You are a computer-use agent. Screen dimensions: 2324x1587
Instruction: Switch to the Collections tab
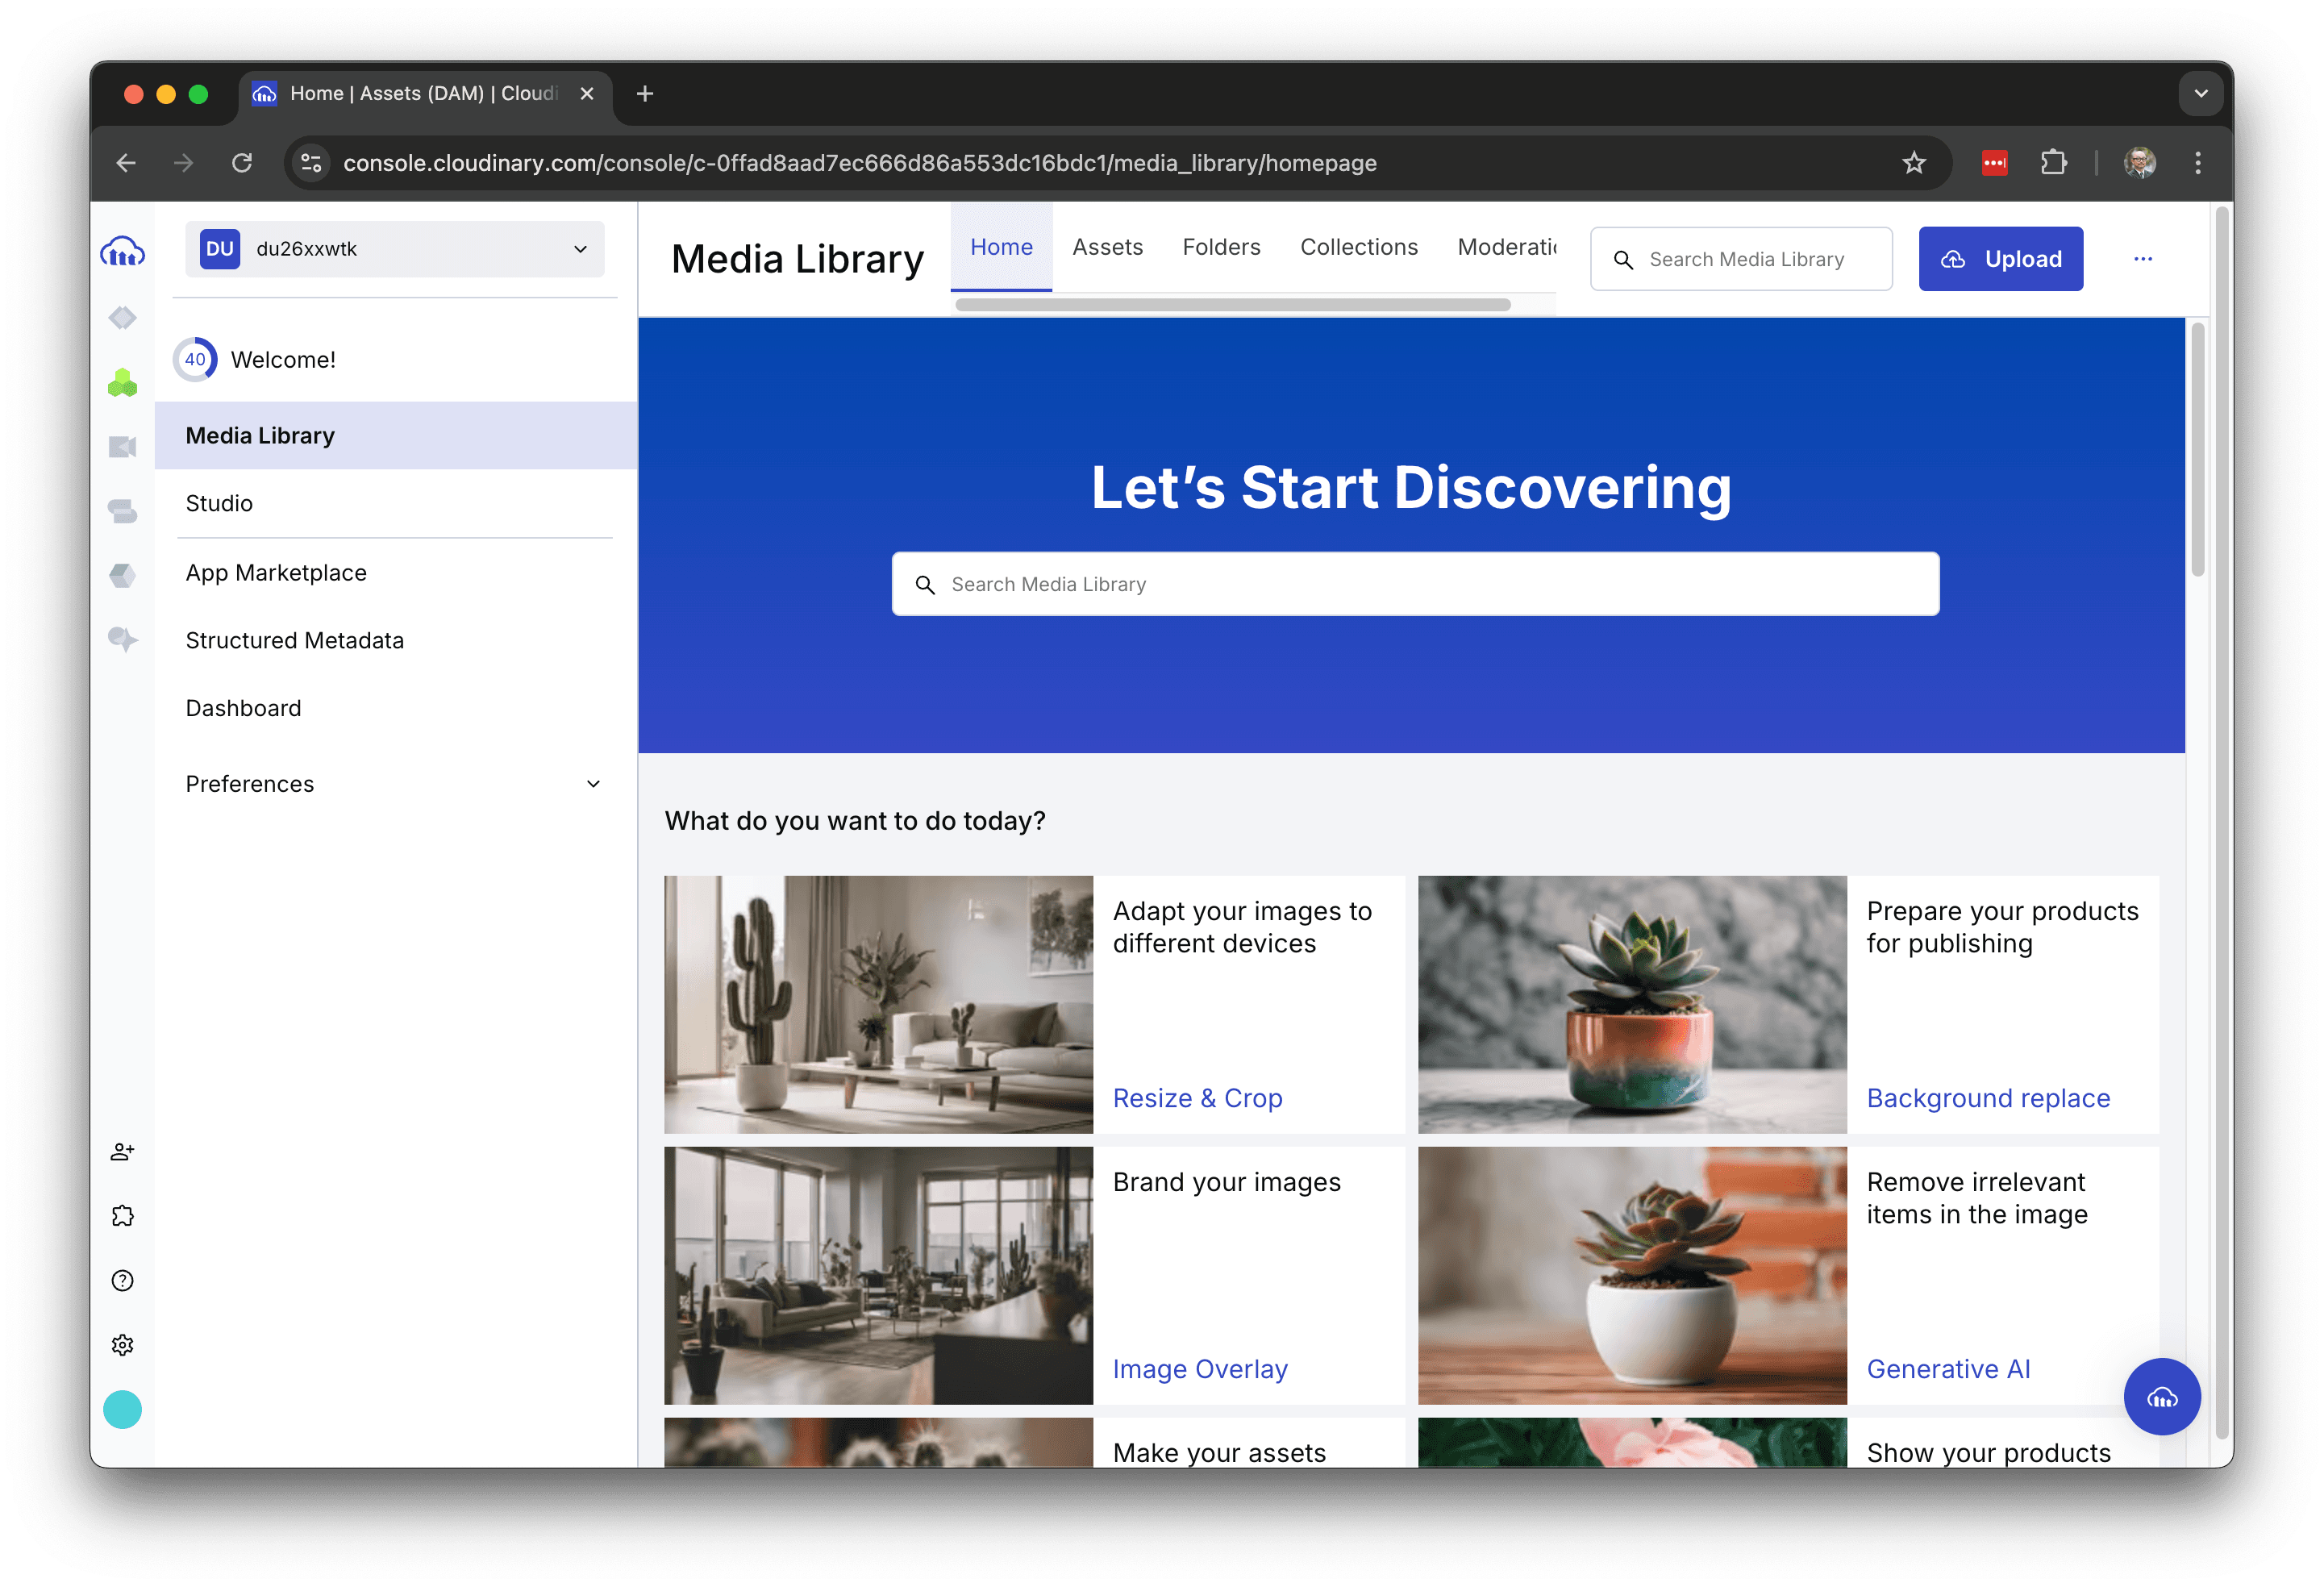(1358, 247)
